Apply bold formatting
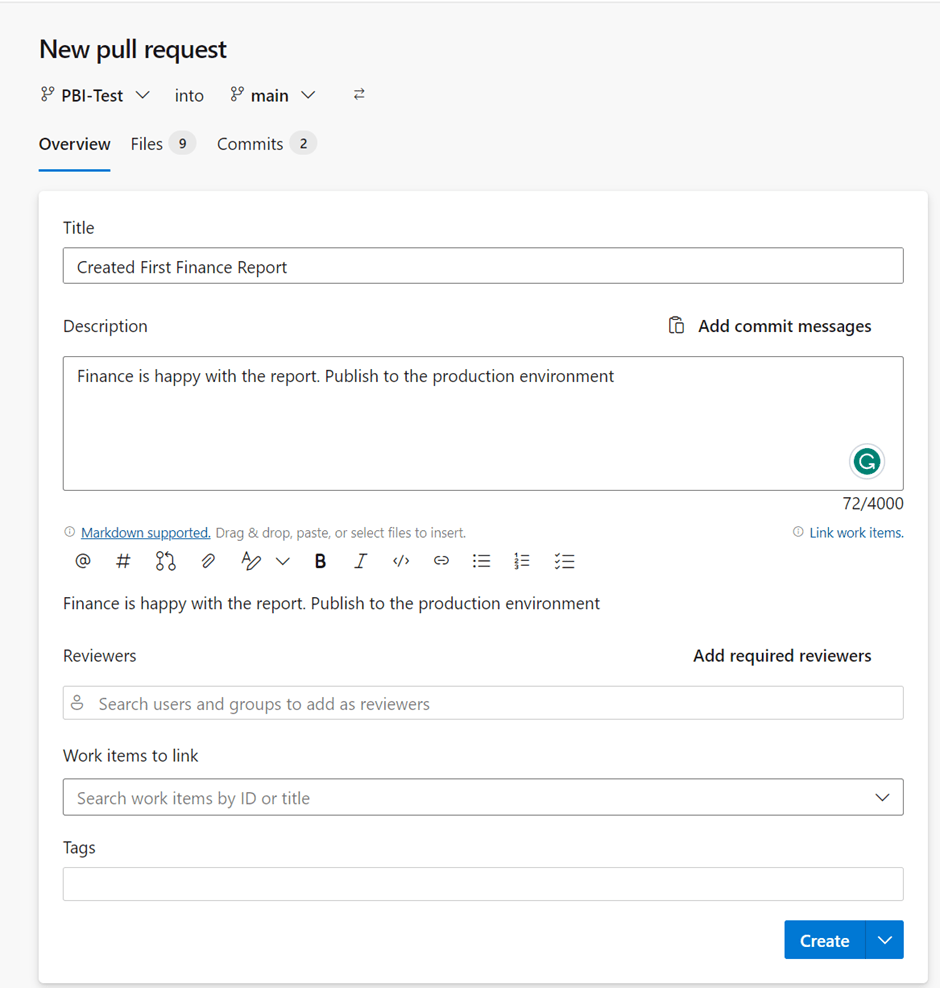This screenshot has width=940, height=988. [320, 561]
